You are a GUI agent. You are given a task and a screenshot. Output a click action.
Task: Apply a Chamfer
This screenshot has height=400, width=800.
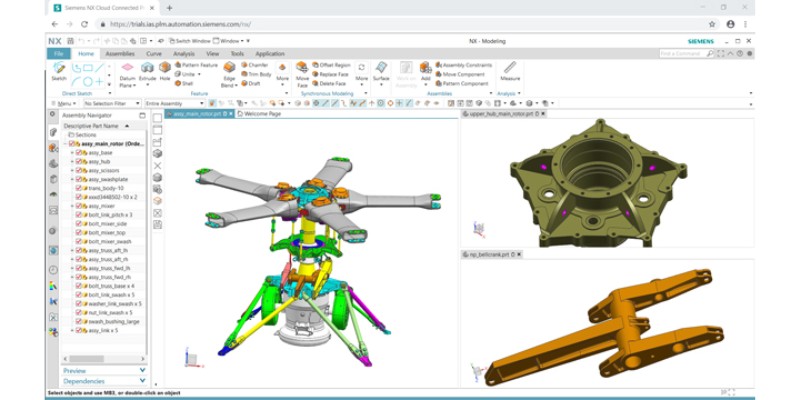click(x=255, y=65)
